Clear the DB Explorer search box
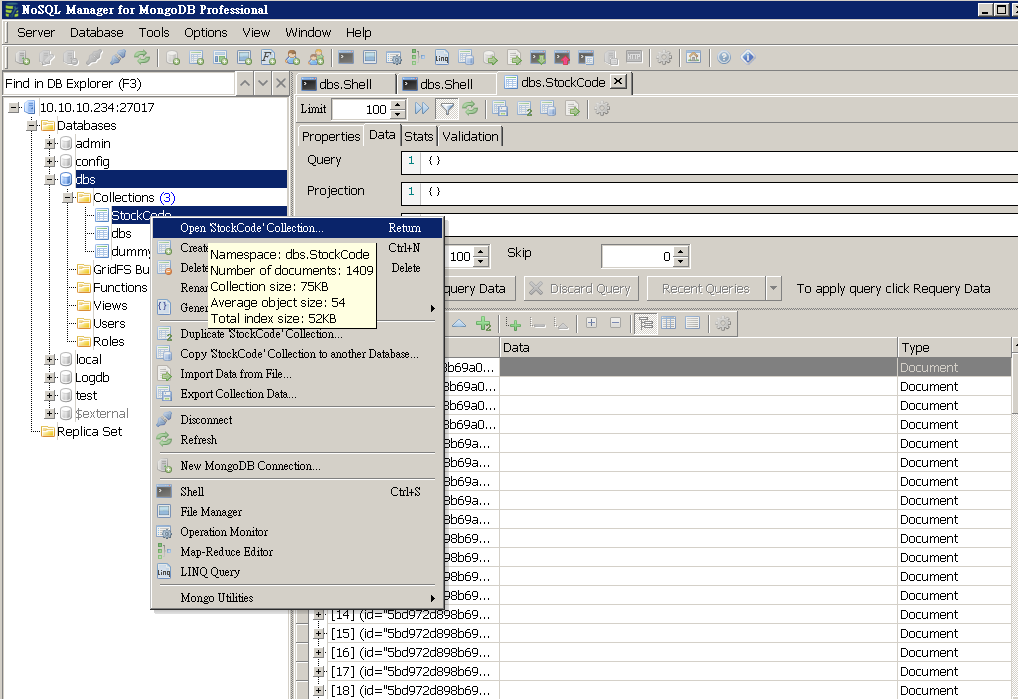Image resolution: width=1018 pixels, height=699 pixels. [280, 83]
